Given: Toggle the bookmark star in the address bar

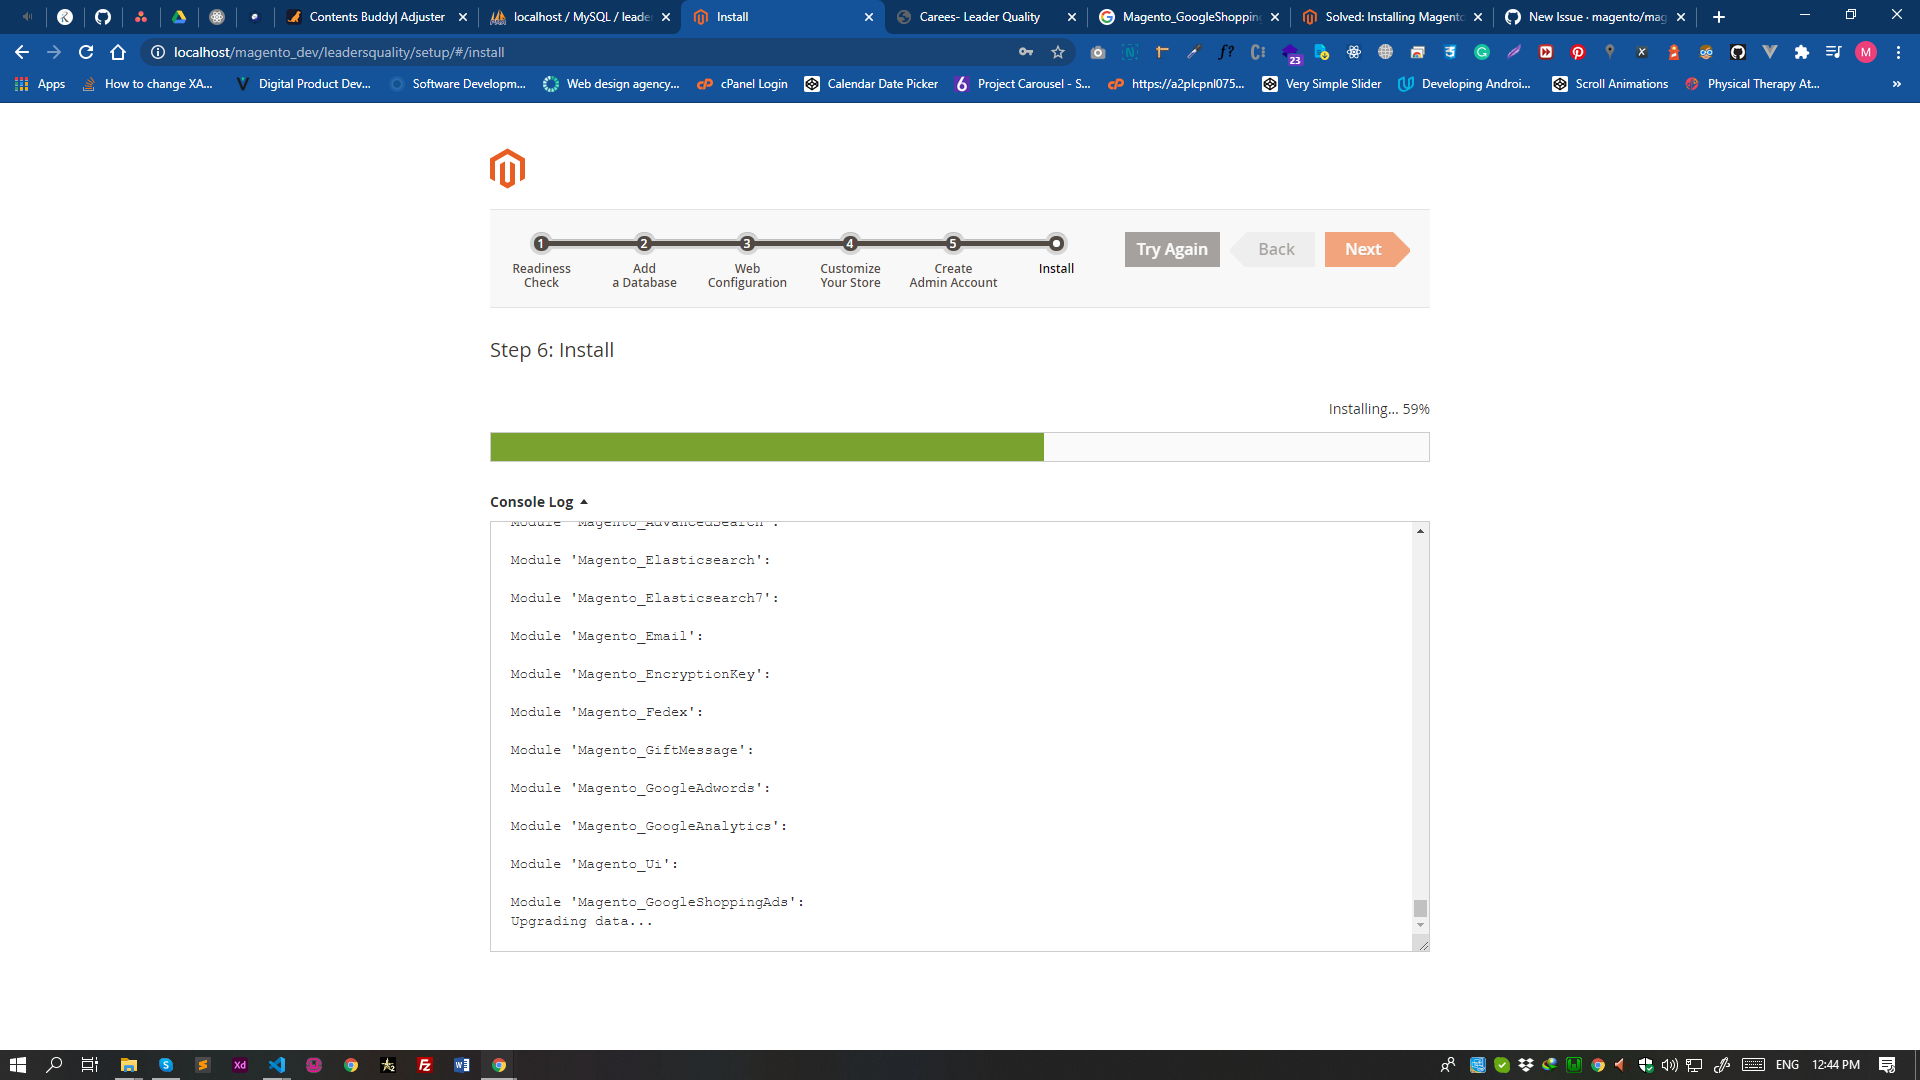Looking at the screenshot, I should pos(1058,52).
